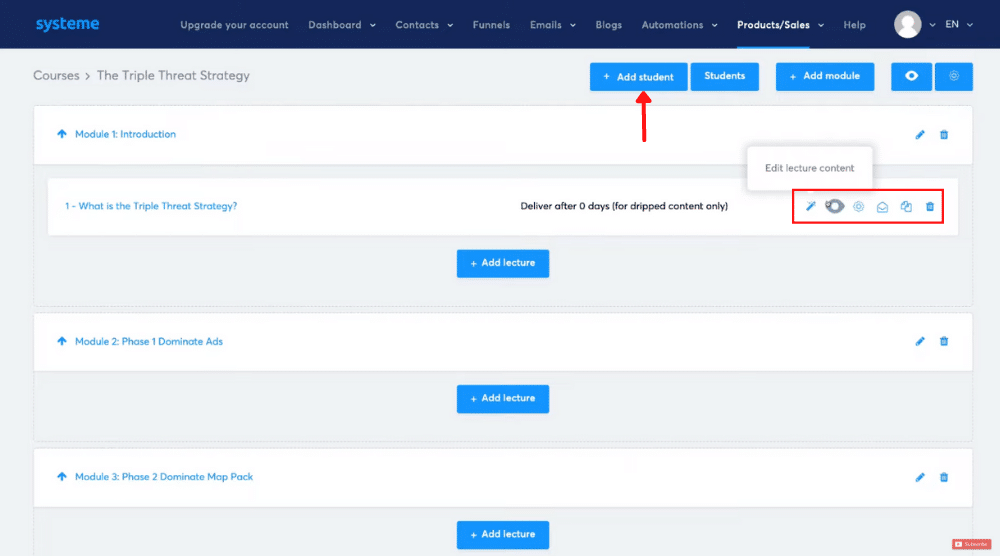
Task: Delete Module 1: Introduction with trash icon
Action: pos(944,135)
